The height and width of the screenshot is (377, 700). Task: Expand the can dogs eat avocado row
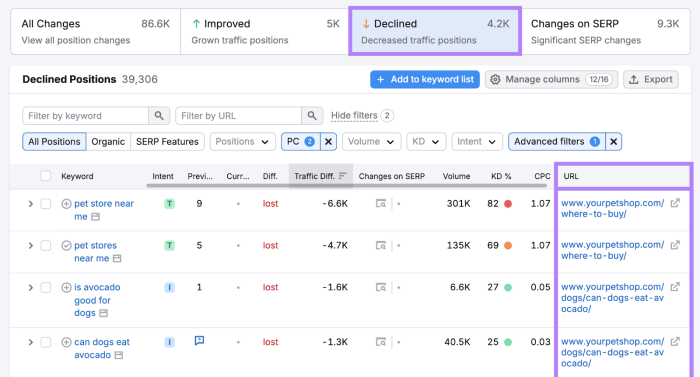(30, 342)
